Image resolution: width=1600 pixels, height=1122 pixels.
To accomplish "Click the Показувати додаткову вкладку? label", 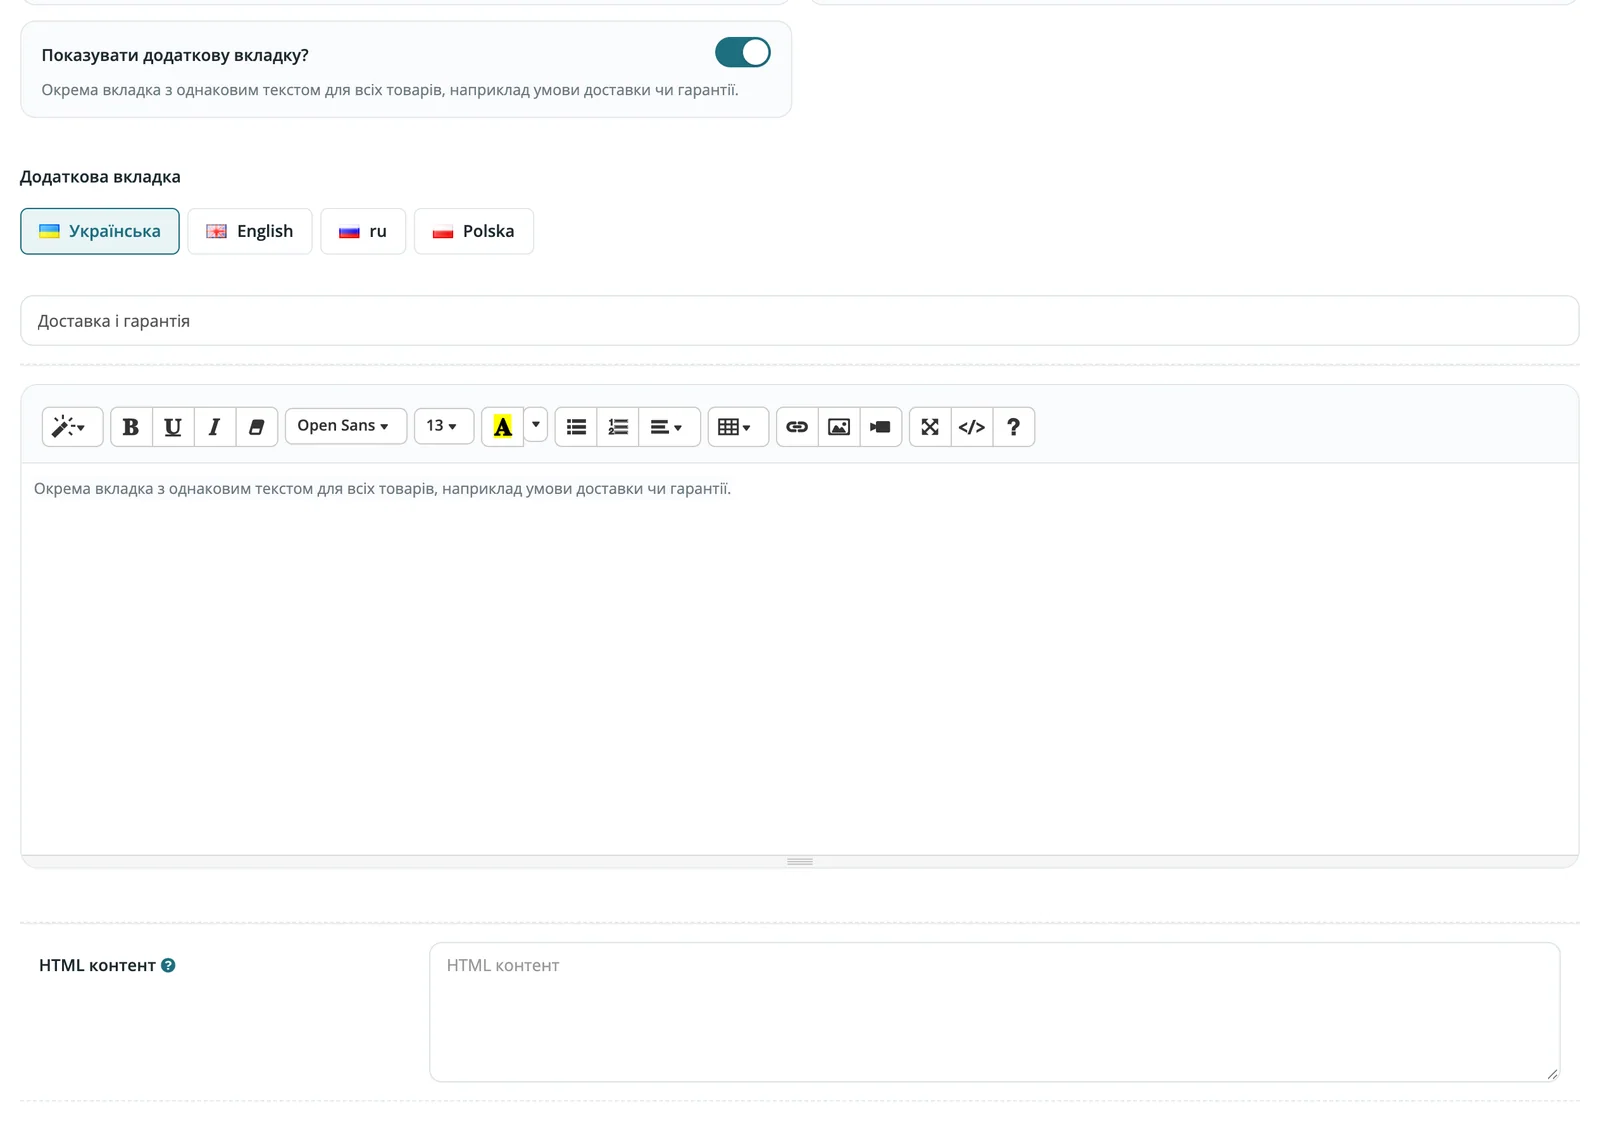I will coord(175,55).
